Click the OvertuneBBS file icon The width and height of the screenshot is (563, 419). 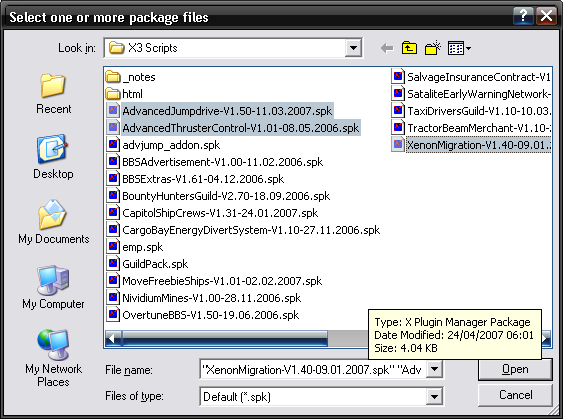(x=113, y=315)
